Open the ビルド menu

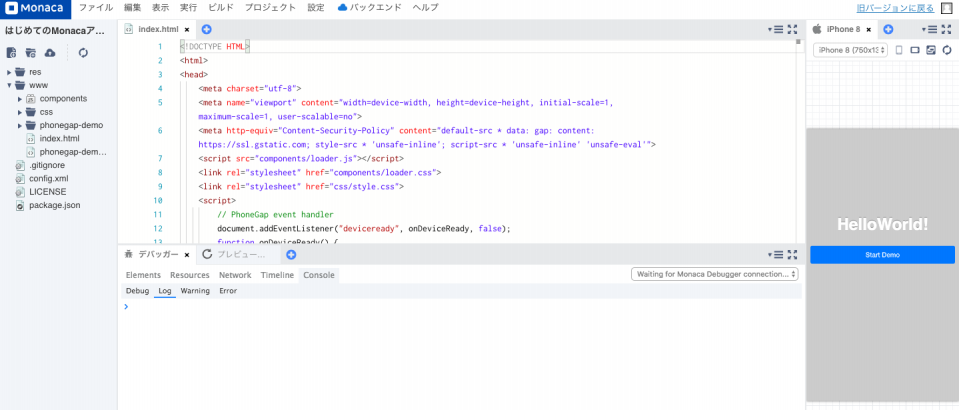(220, 8)
